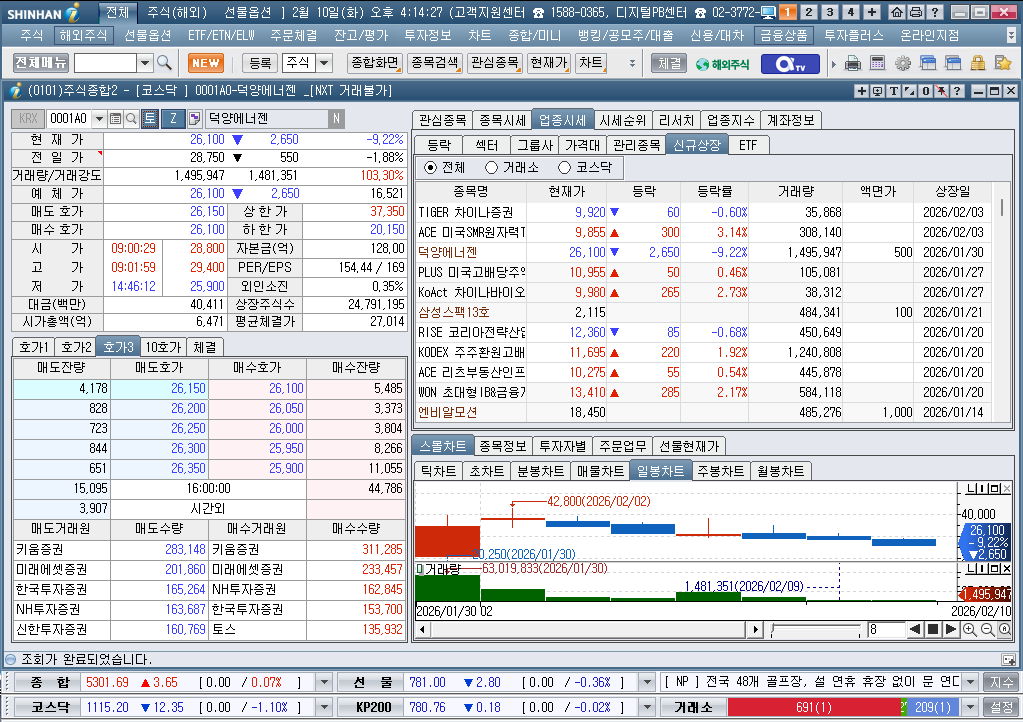Reset chart zoom with the A magnifier

[x=1005, y=629]
